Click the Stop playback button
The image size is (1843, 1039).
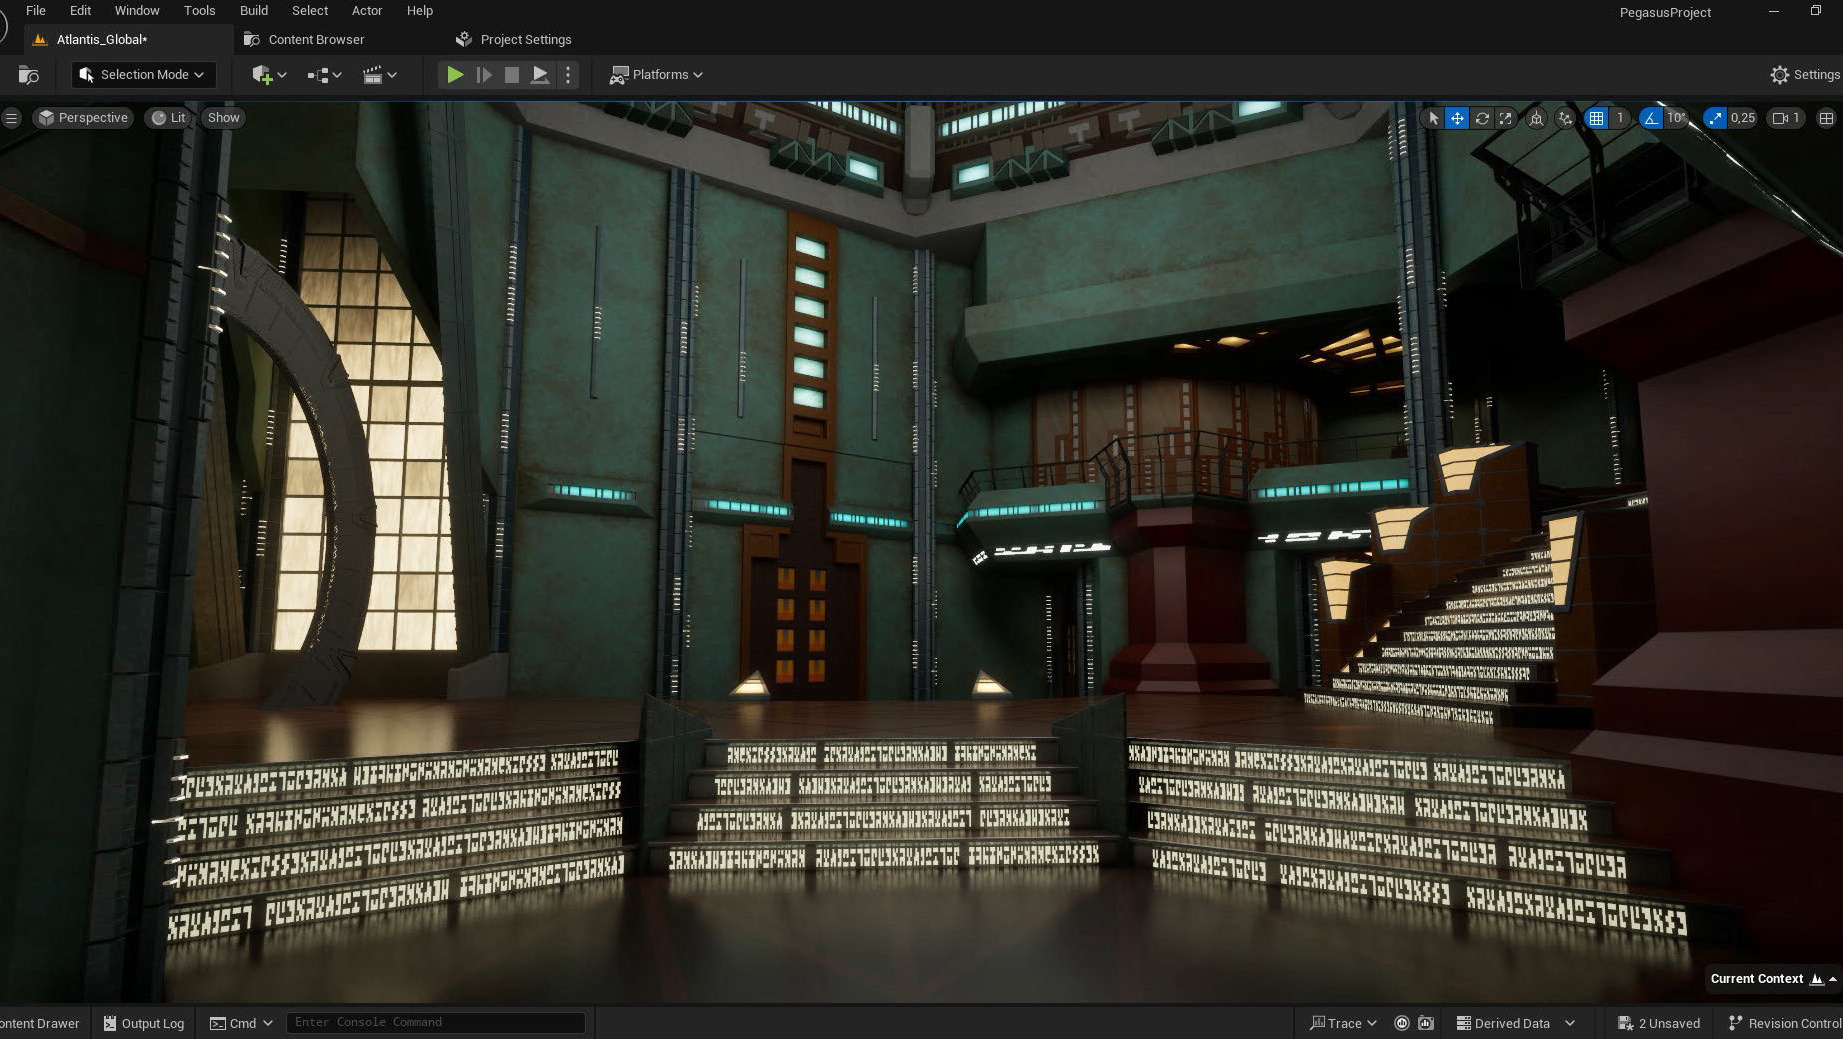[512, 75]
